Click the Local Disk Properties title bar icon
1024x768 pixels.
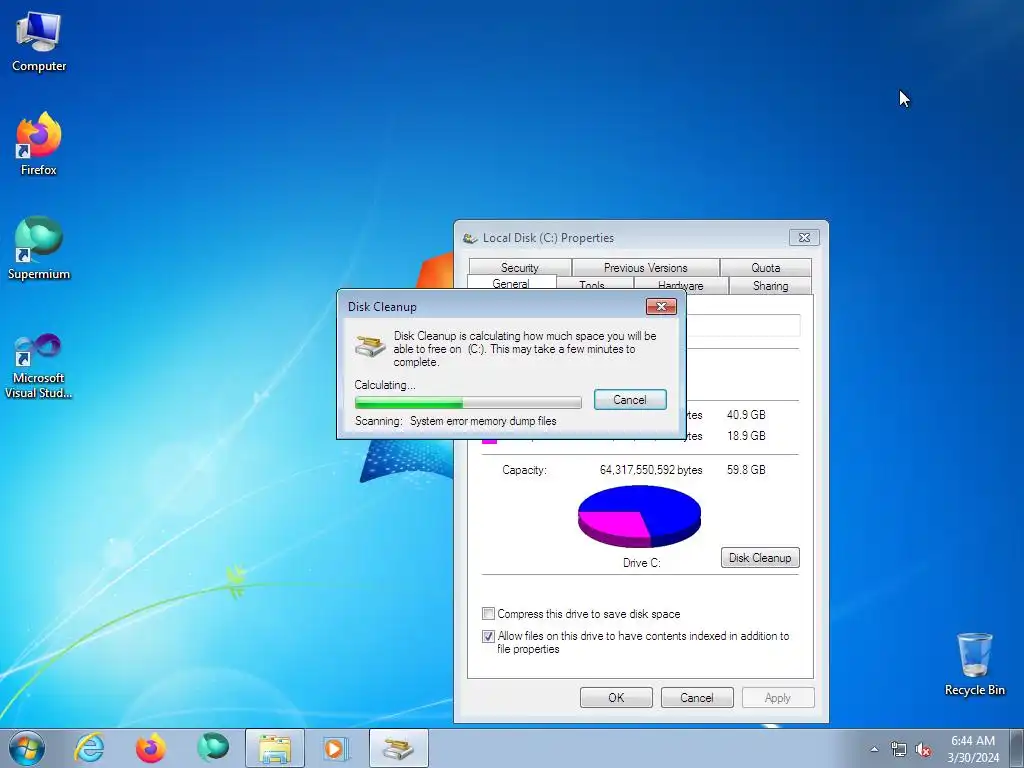470,238
